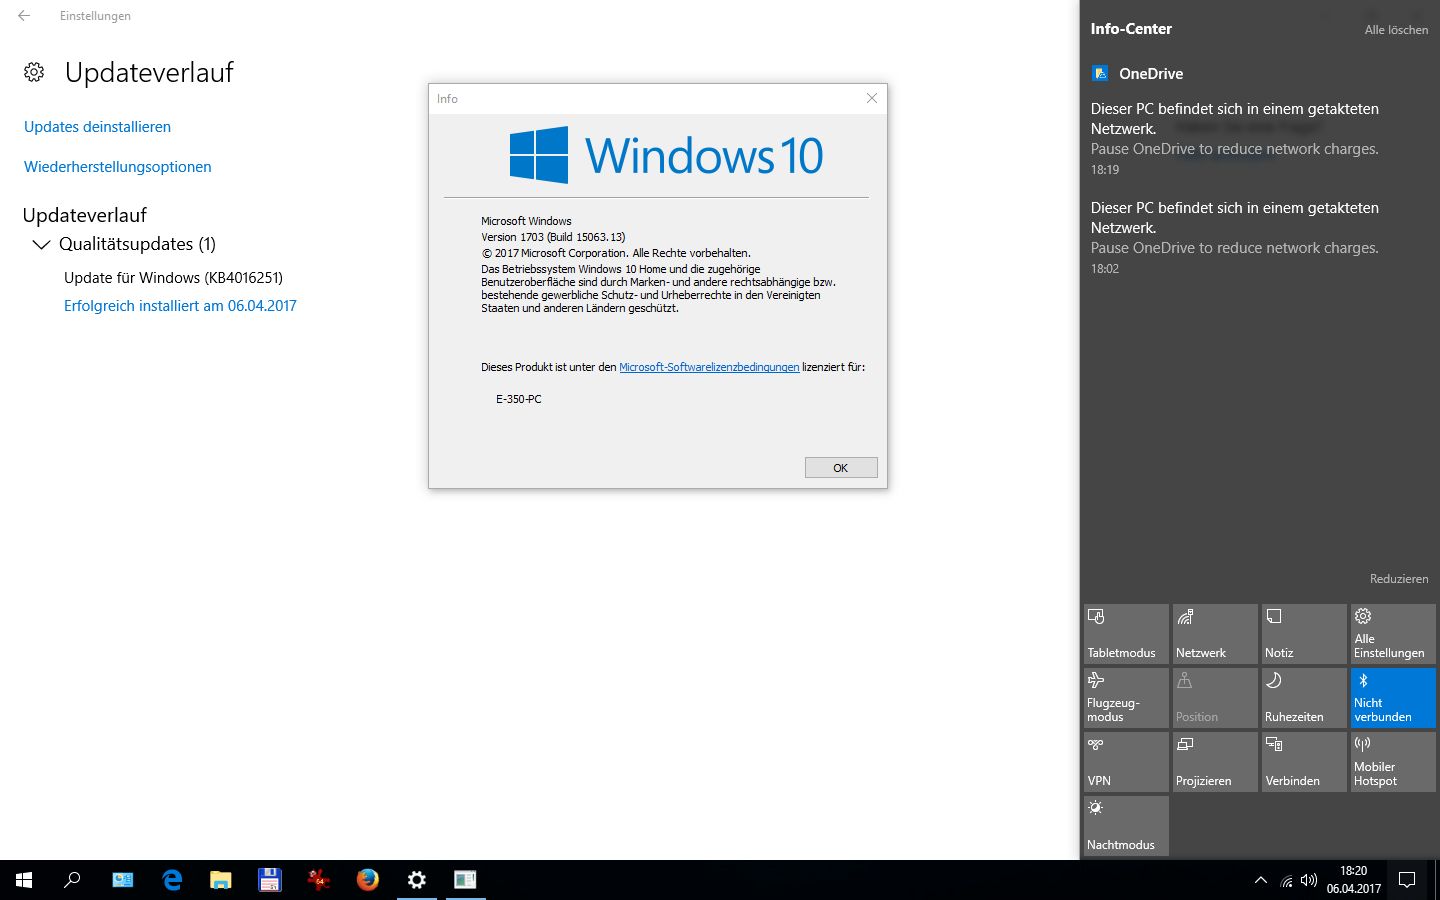
Task: Switch to winver Info window on taskbar
Action: pyautogui.click(x=465, y=880)
